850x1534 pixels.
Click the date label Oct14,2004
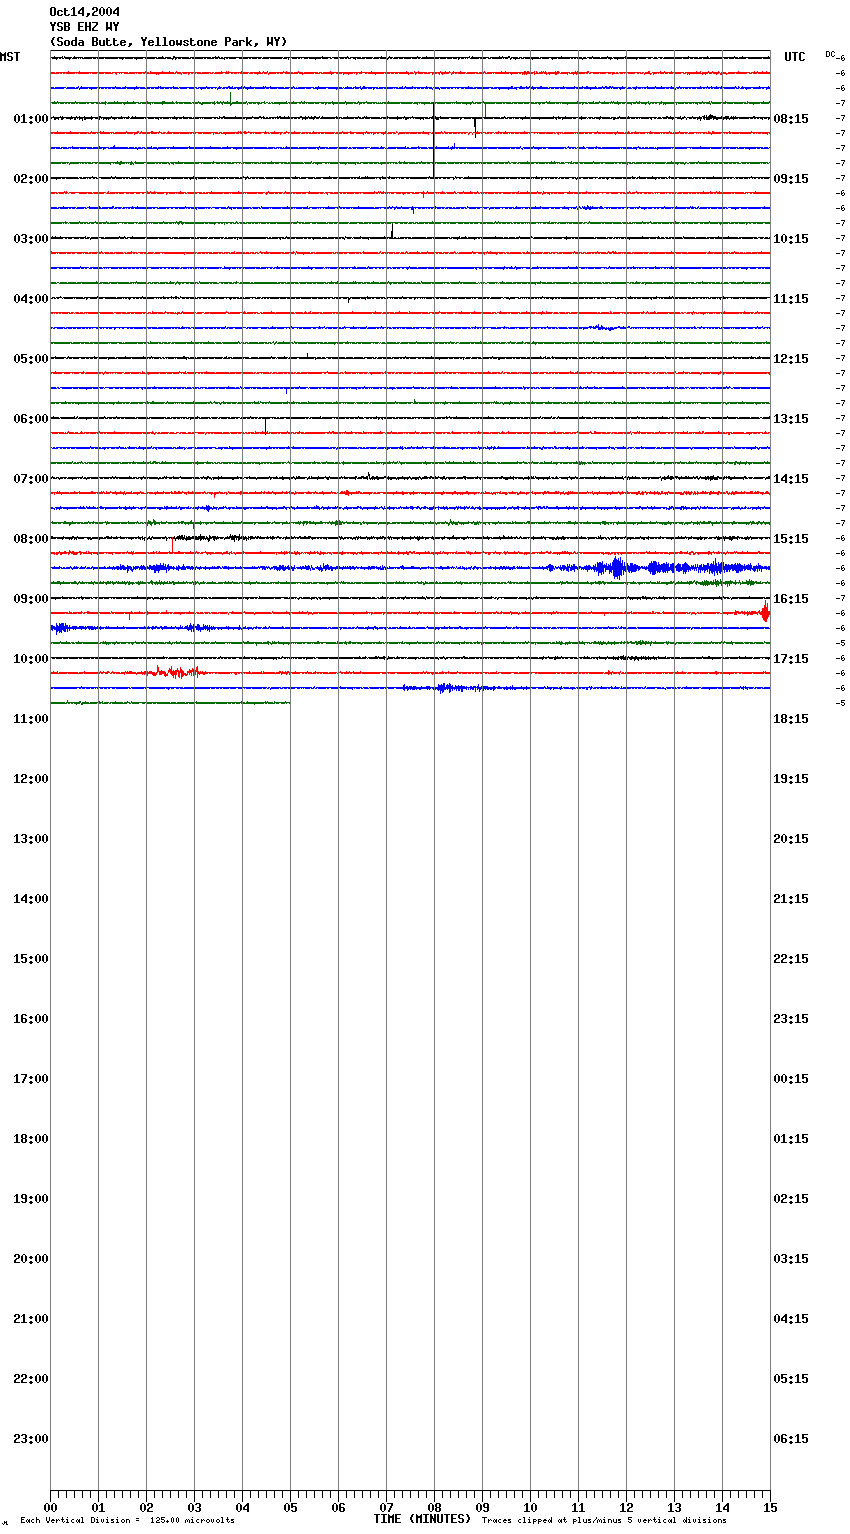(84, 12)
